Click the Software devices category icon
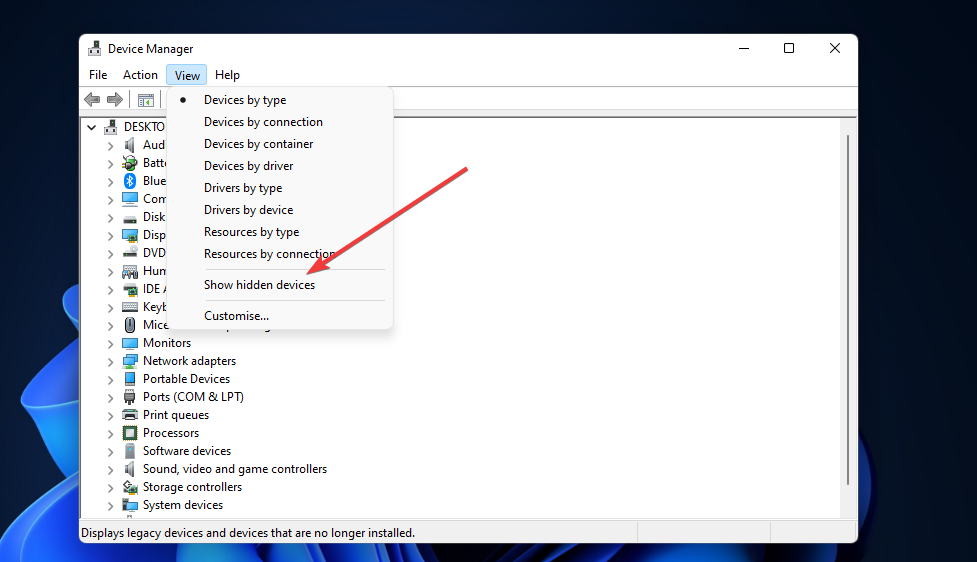977x562 pixels. pos(130,451)
